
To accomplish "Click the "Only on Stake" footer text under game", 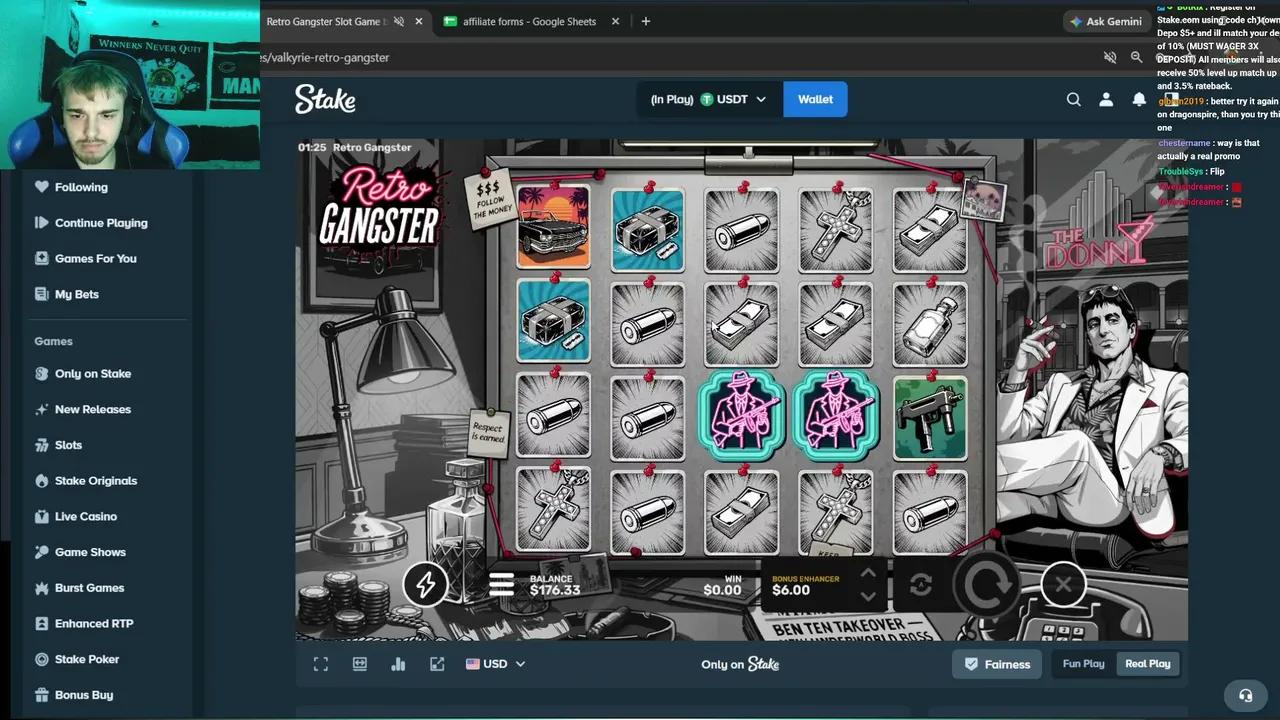I will tap(740, 664).
